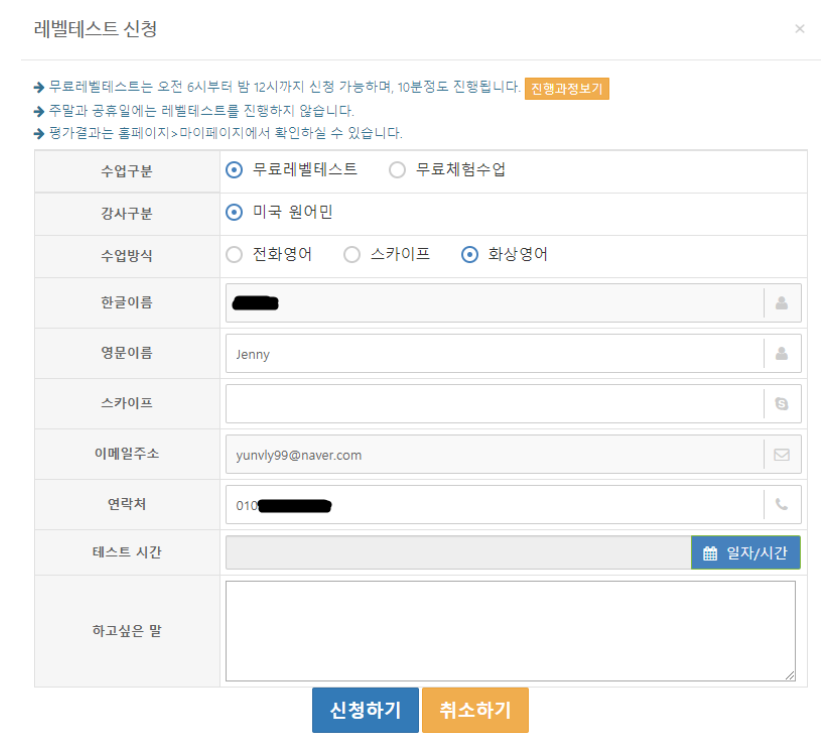This screenshot has width=825, height=754.
Task: Click the 연락처 row label
Action: click(127, 504)
